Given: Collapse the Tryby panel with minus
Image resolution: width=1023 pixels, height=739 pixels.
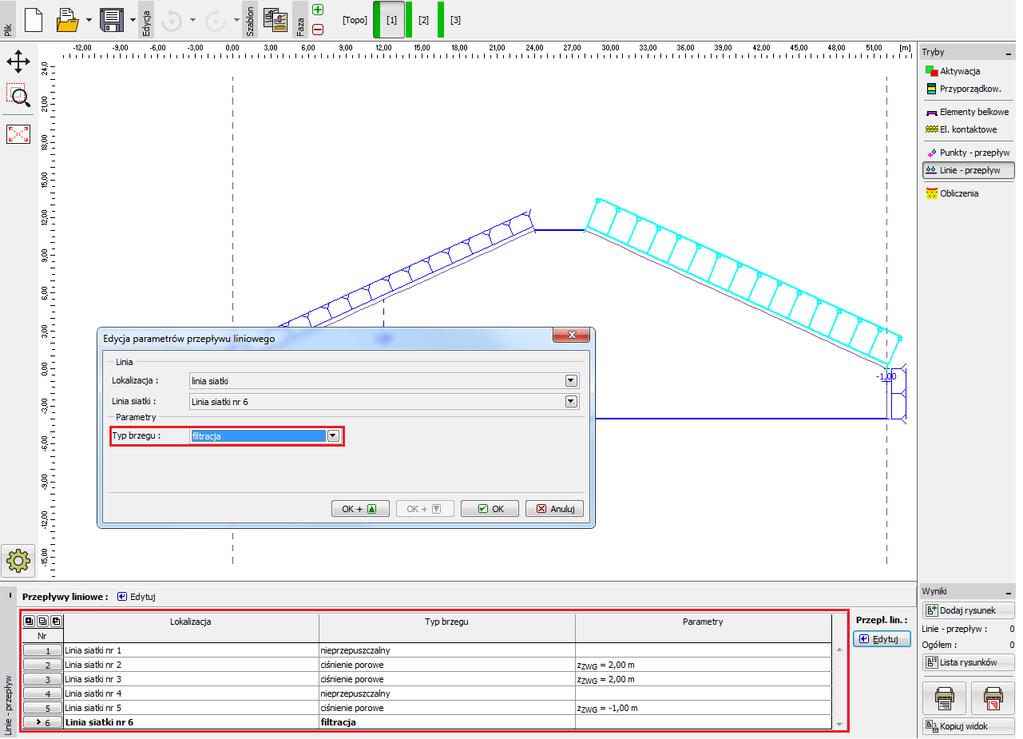Looking at the screenshot, I should (1008, 52).
